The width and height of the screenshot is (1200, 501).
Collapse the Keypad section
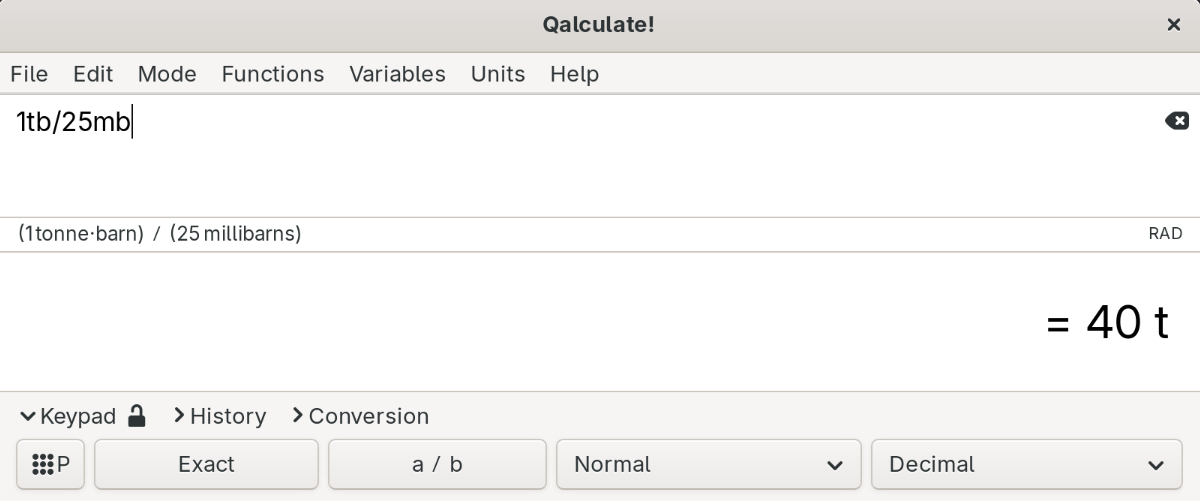pos(68,416)
